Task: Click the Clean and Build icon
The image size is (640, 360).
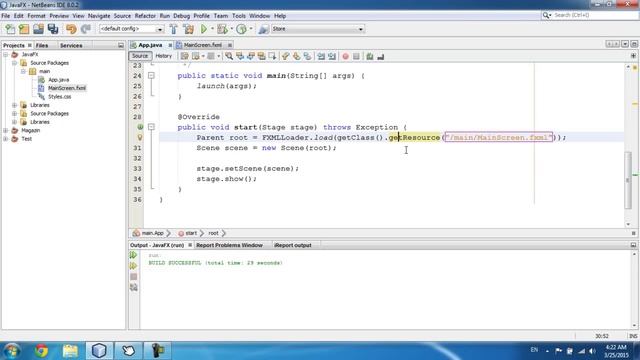Action: pos(189,29)
